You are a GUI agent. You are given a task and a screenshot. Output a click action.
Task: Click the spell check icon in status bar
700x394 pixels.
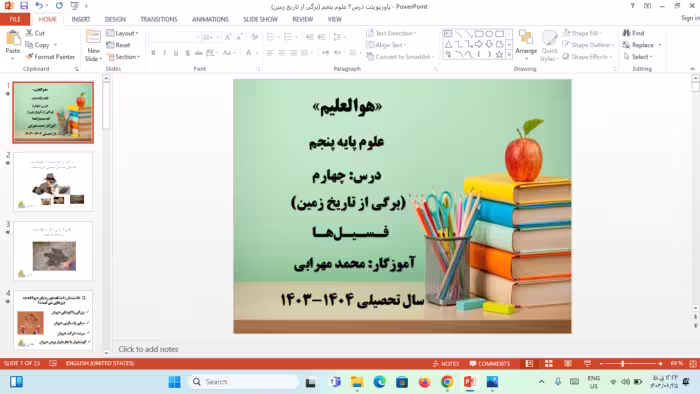(53, 363)
